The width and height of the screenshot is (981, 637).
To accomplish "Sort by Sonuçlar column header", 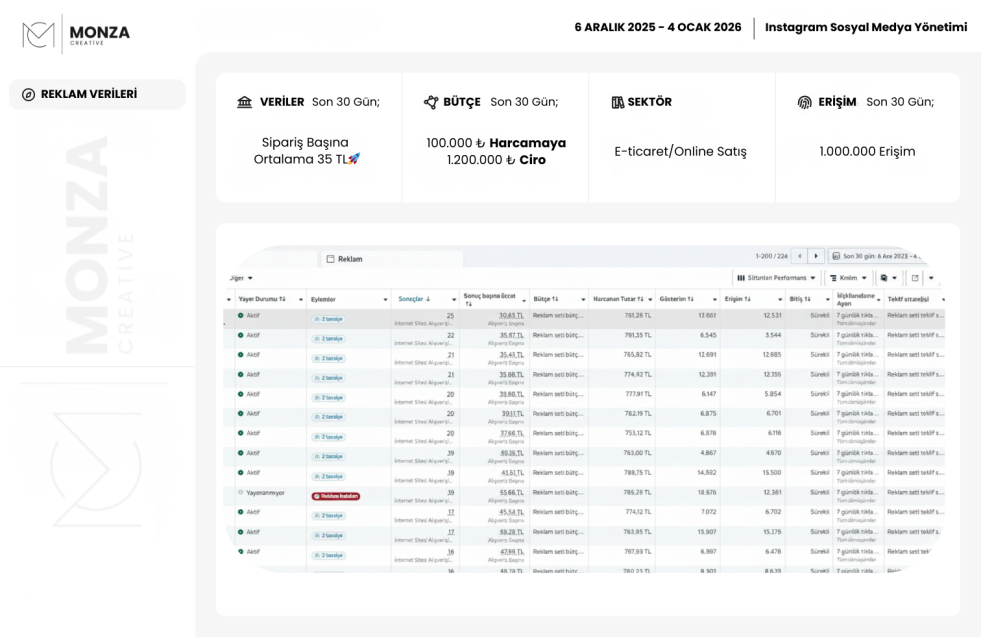I will pyautogui.click(x=414, y=299).
